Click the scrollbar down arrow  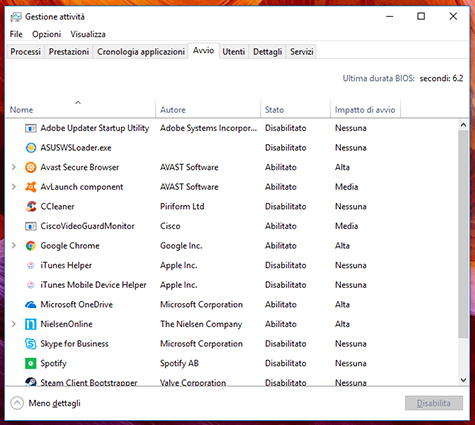coord(463,380)
